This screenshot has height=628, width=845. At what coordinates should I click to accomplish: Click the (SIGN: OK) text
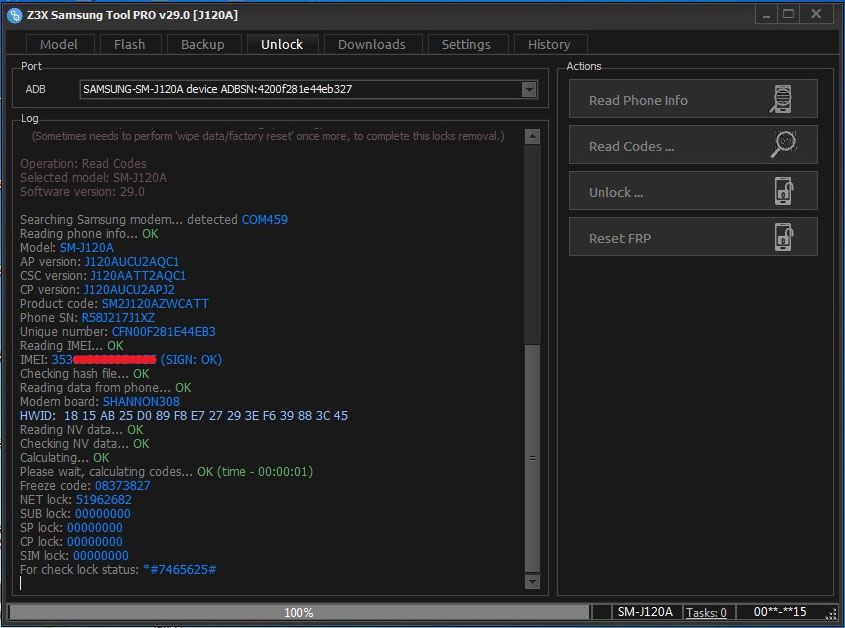tap(191, 360)
